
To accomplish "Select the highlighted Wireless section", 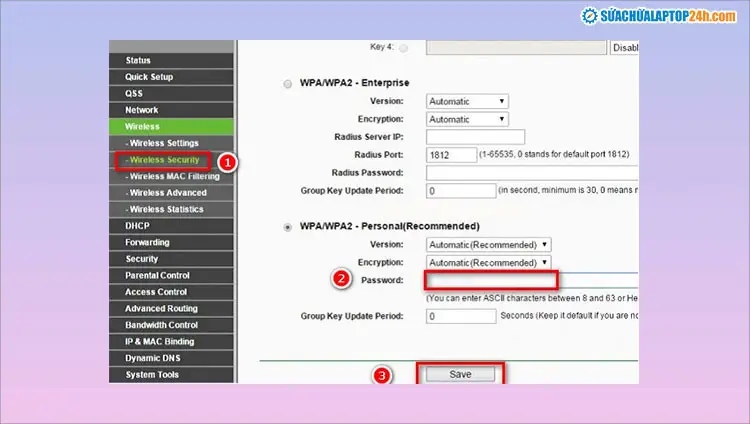I will [171, 126].
